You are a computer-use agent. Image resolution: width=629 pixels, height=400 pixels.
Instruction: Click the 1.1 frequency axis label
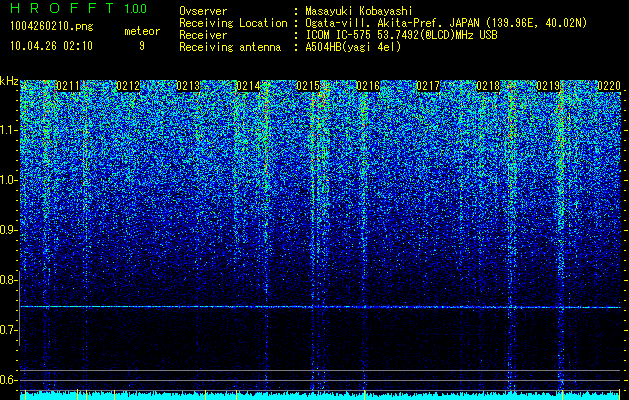[8, 130]
